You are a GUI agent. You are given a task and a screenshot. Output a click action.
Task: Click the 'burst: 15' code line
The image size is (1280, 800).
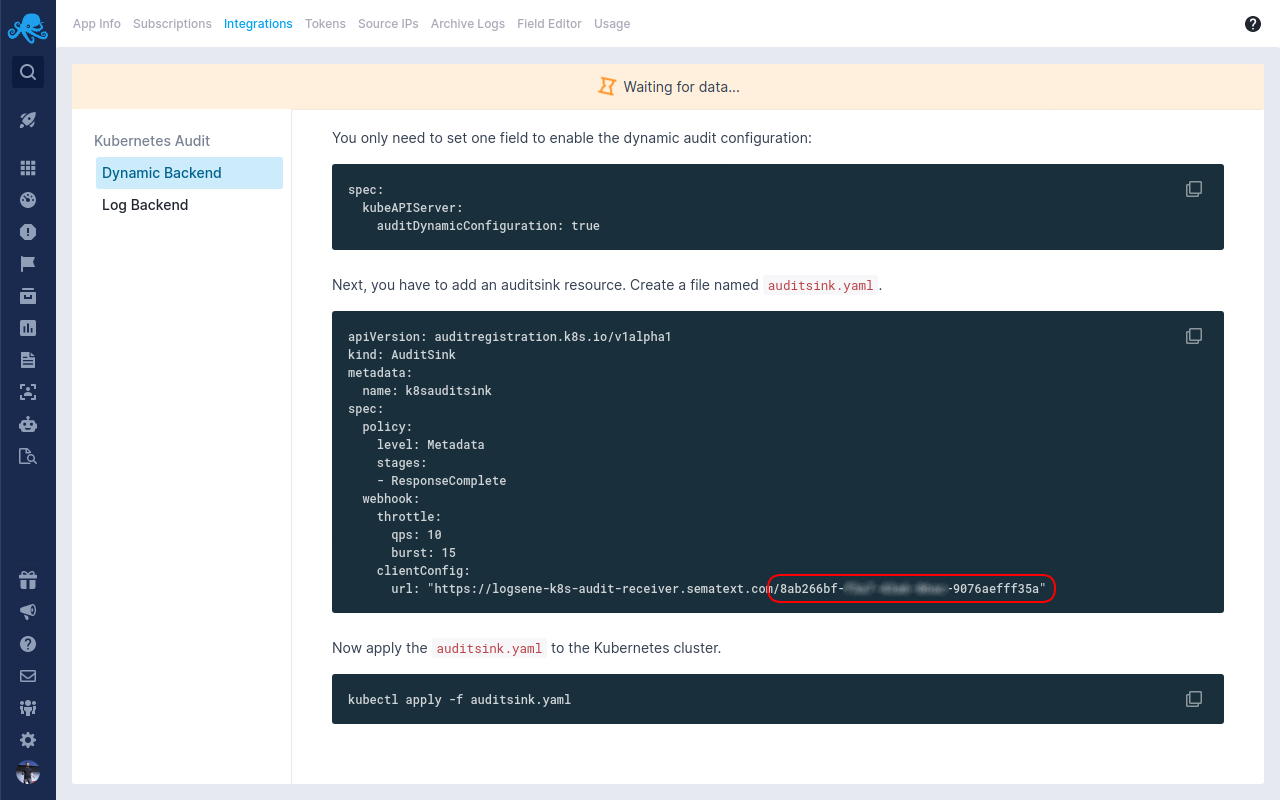(423, 553)
